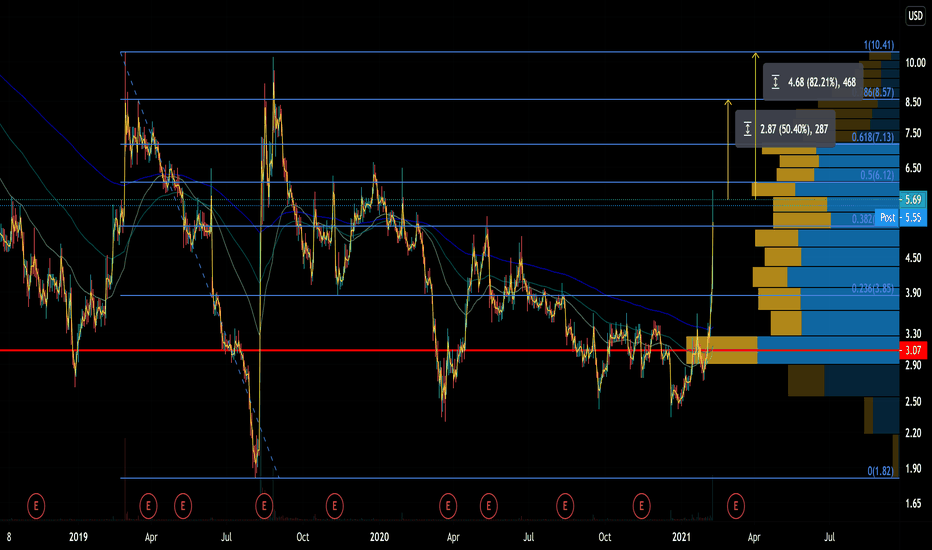The width and height of the screenshot is (932, 550).
Task: Click the 3.30 price axis value
Action: pyautogui.click(x=914, y=334)
